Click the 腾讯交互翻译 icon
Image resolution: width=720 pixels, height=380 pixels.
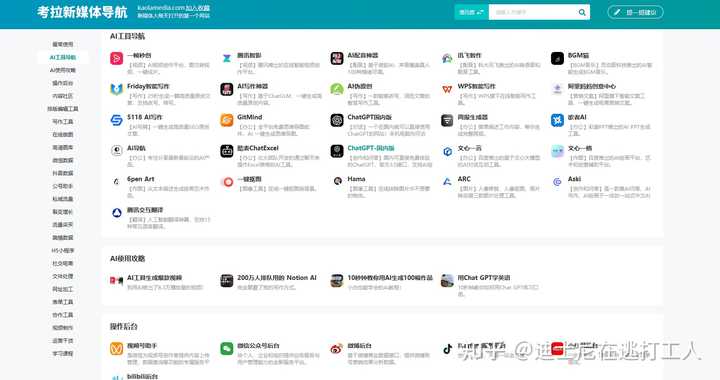(x=117, y=213)
